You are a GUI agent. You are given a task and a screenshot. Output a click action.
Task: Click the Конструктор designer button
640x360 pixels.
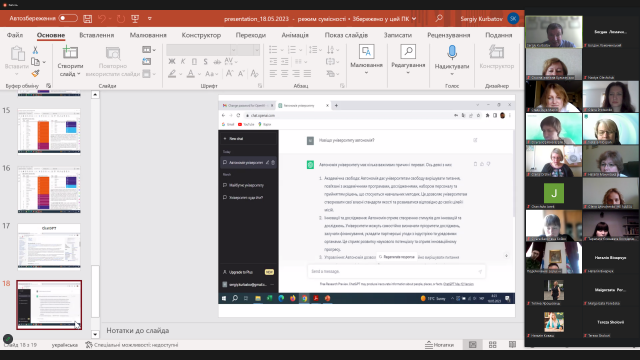[x=497, y=57]
